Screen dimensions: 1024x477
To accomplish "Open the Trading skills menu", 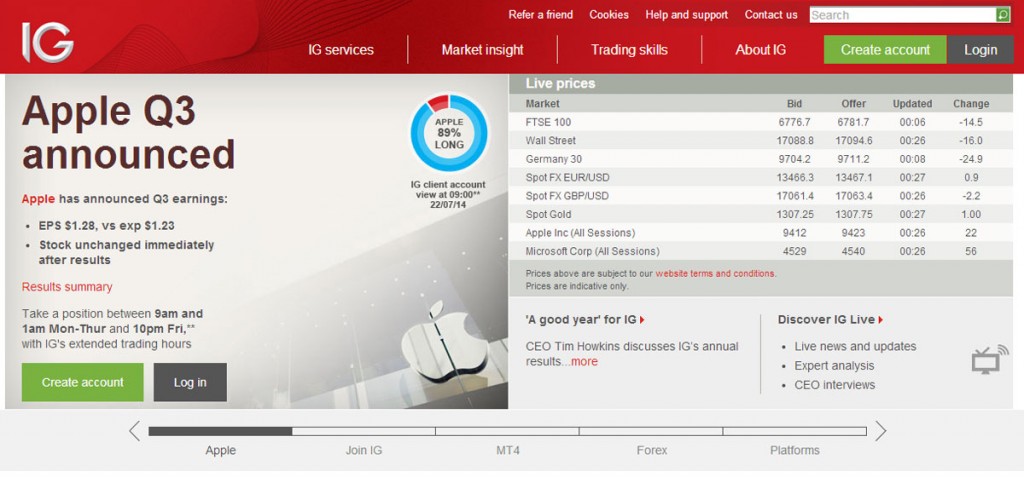I will pyautogui.click(x=629, y=49).
